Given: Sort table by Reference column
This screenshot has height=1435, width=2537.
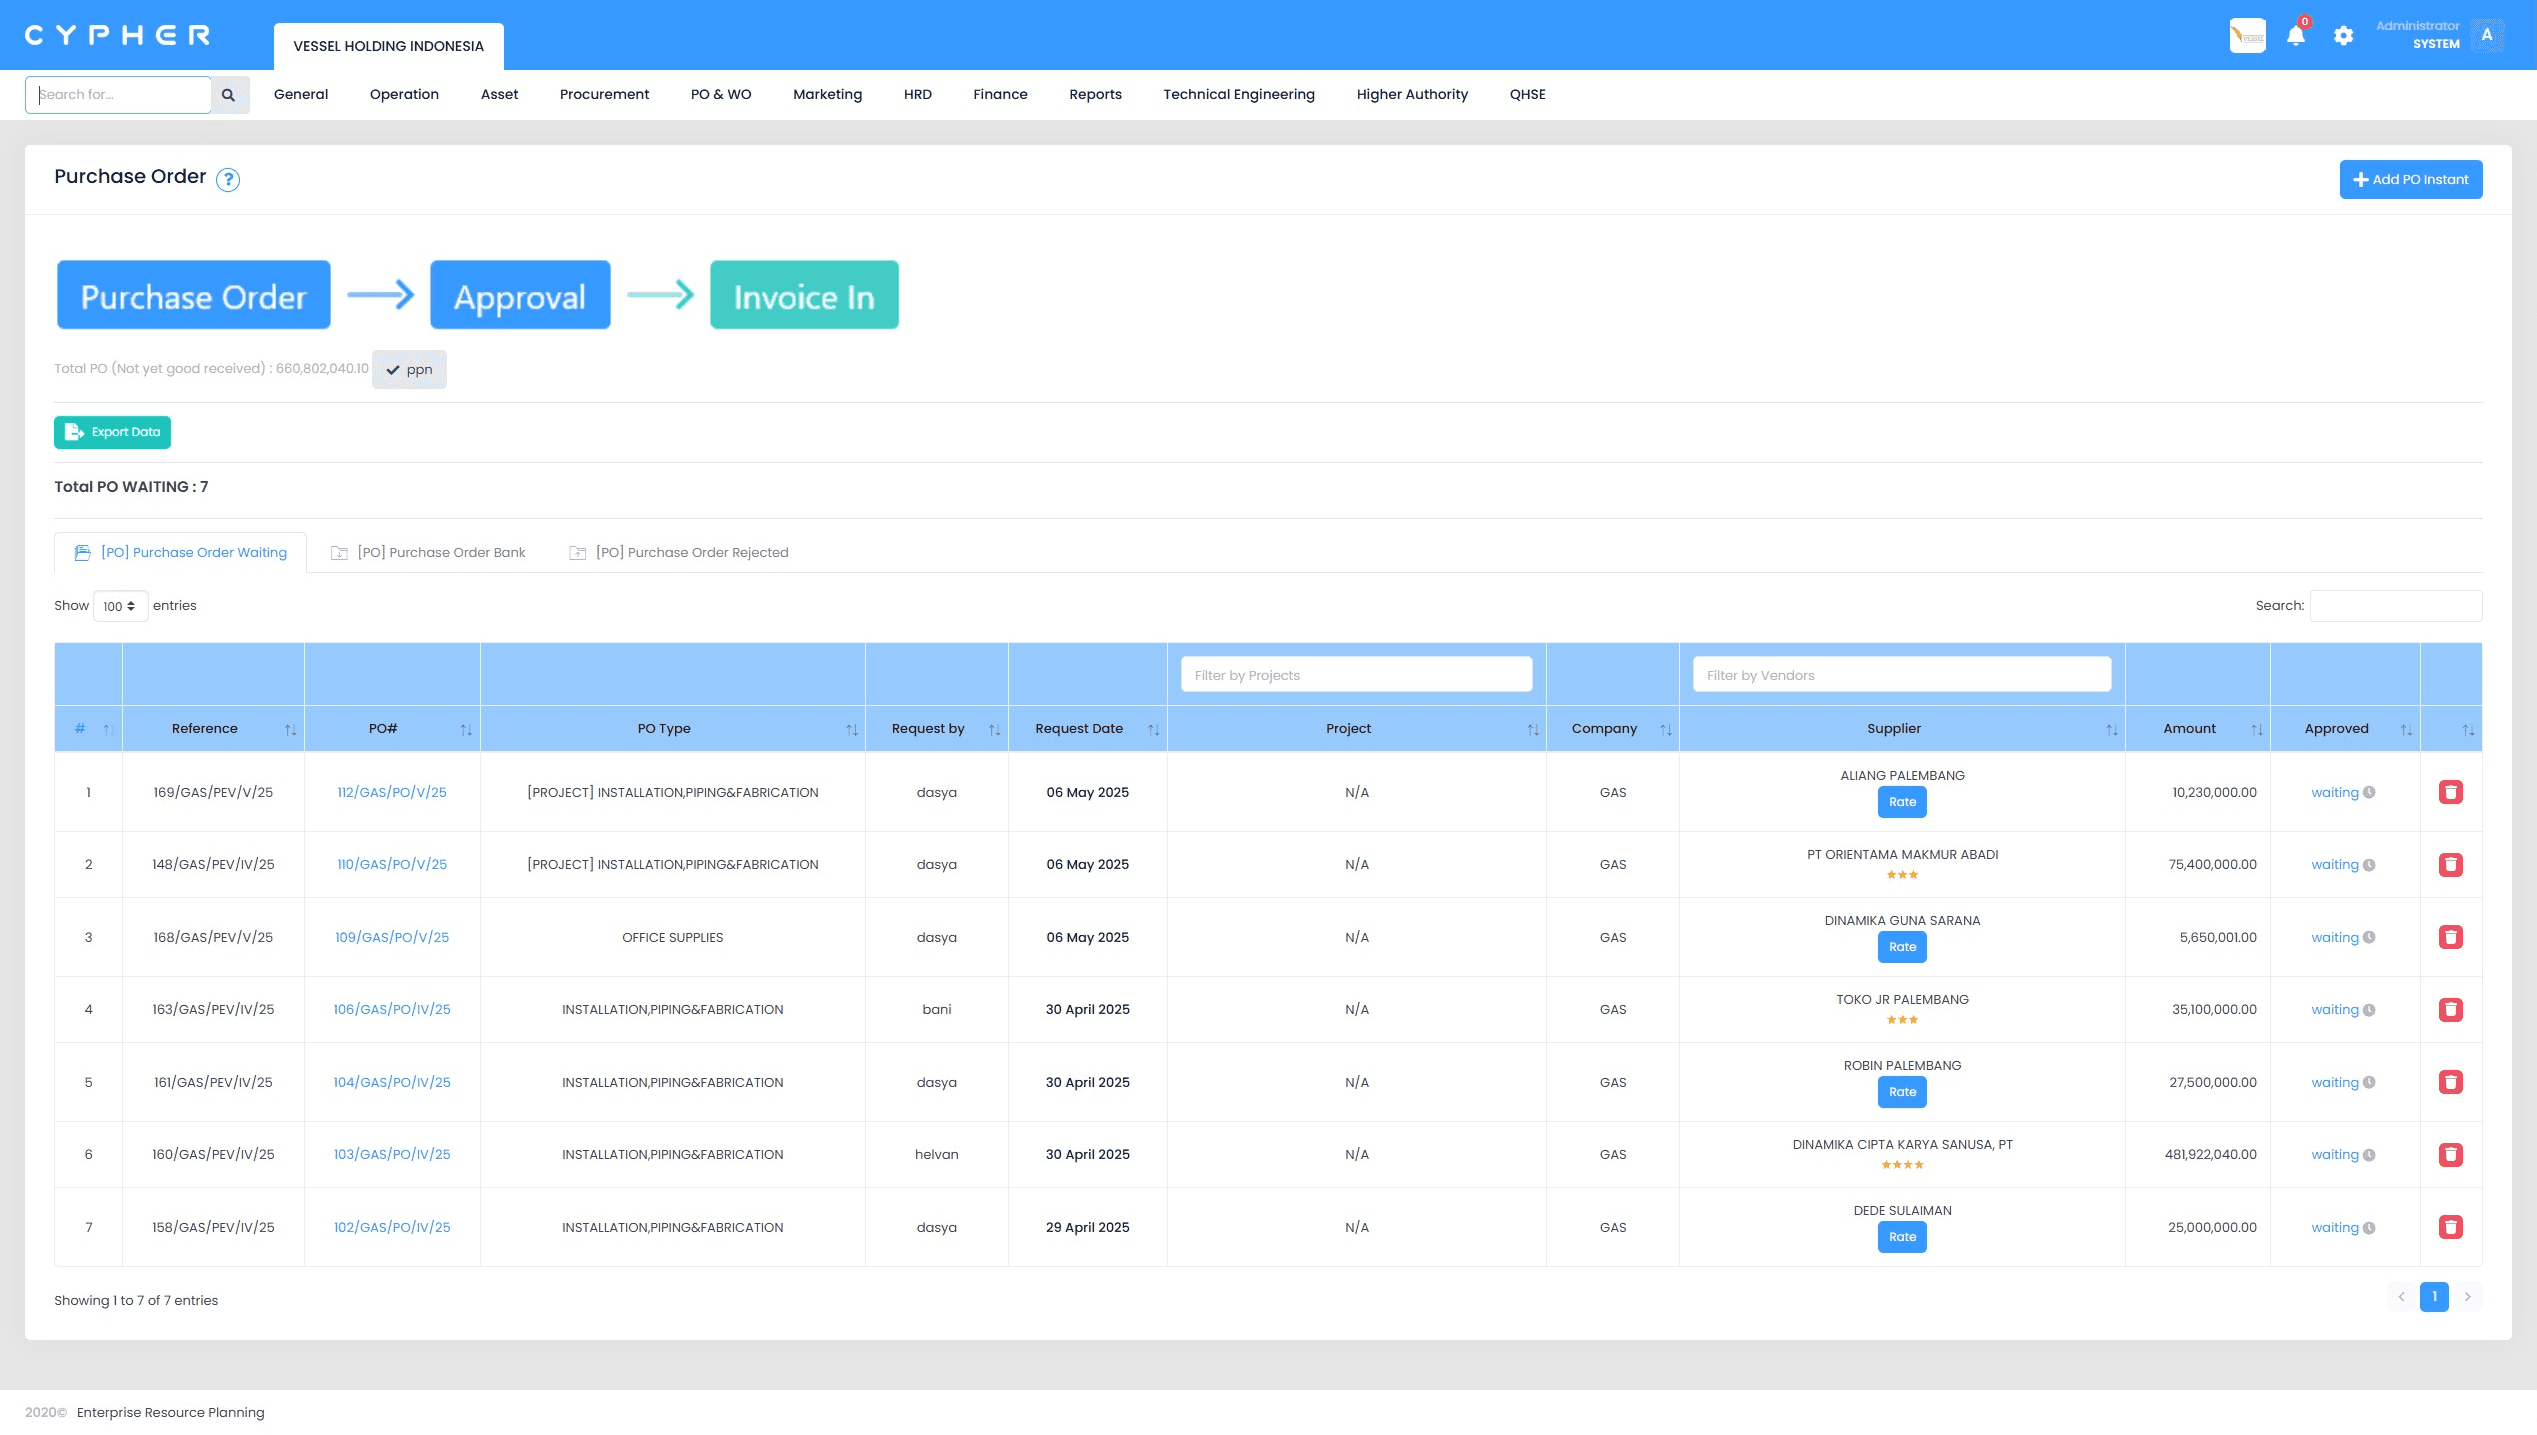Looking at the screenshot, I should [x=213, y=729].
